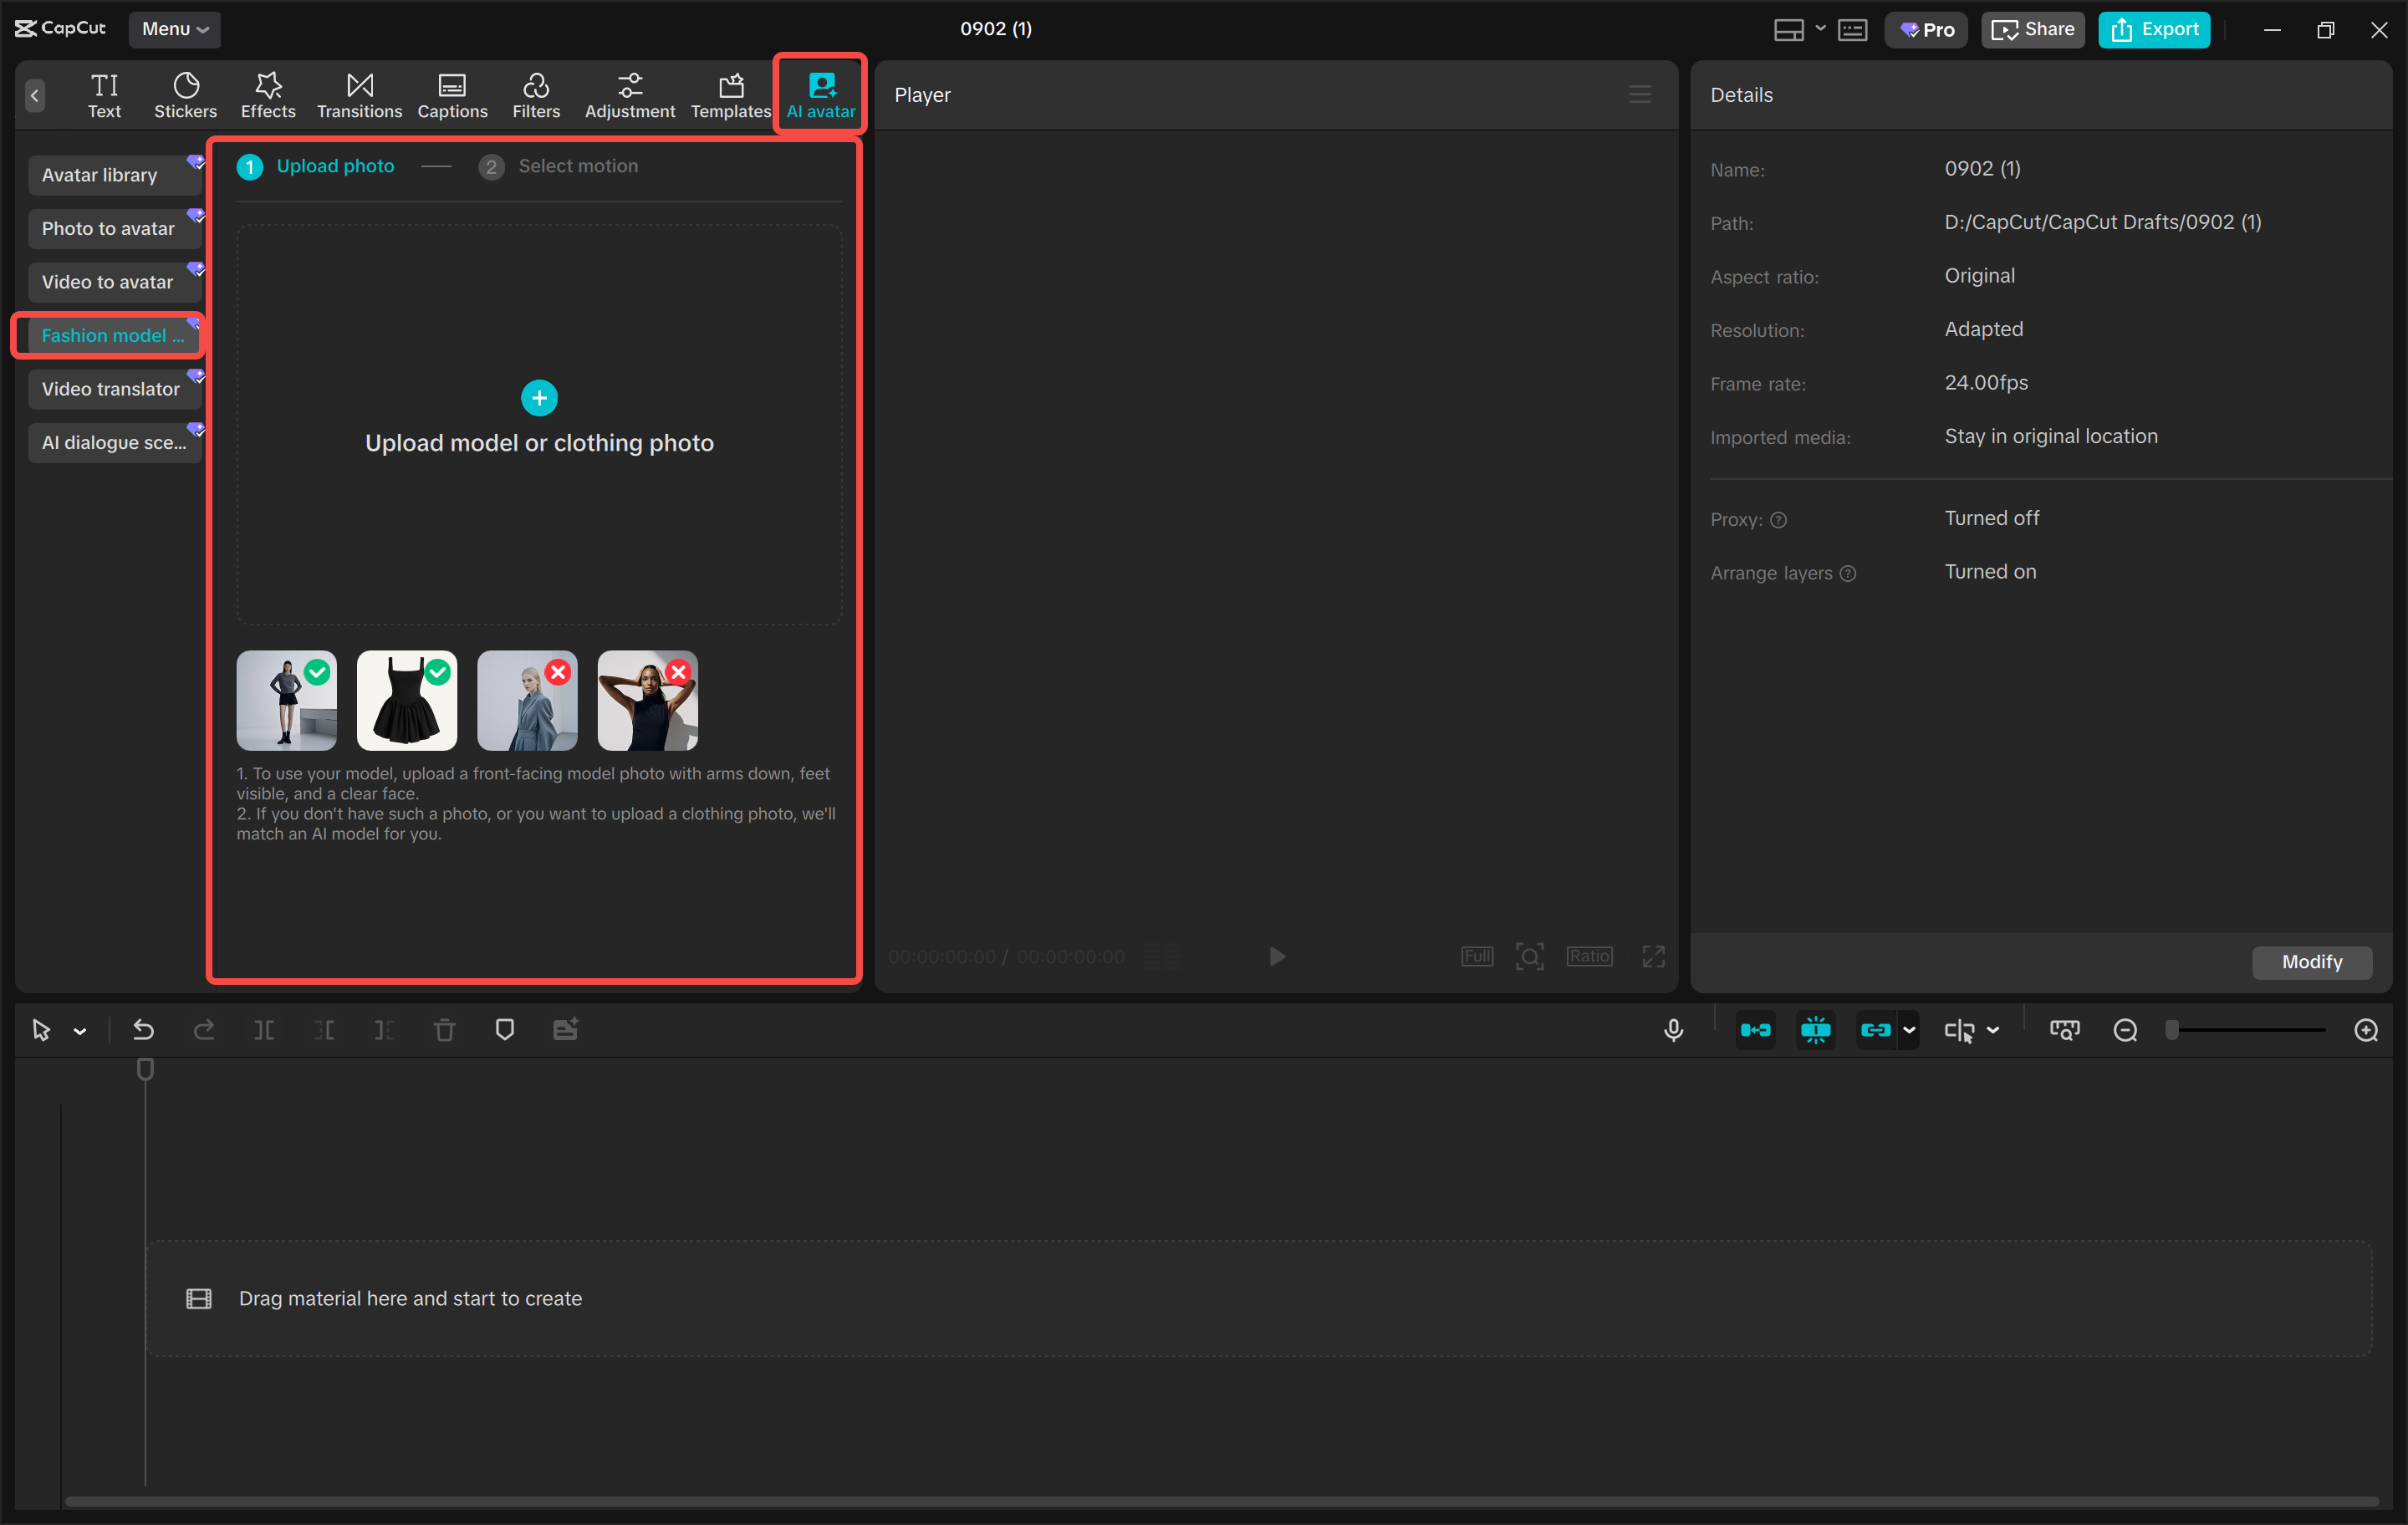Open the AI avatar panel
The height and width of the screenshot is (1525, 2408).
pyautogui.click(x=819, y=93)
